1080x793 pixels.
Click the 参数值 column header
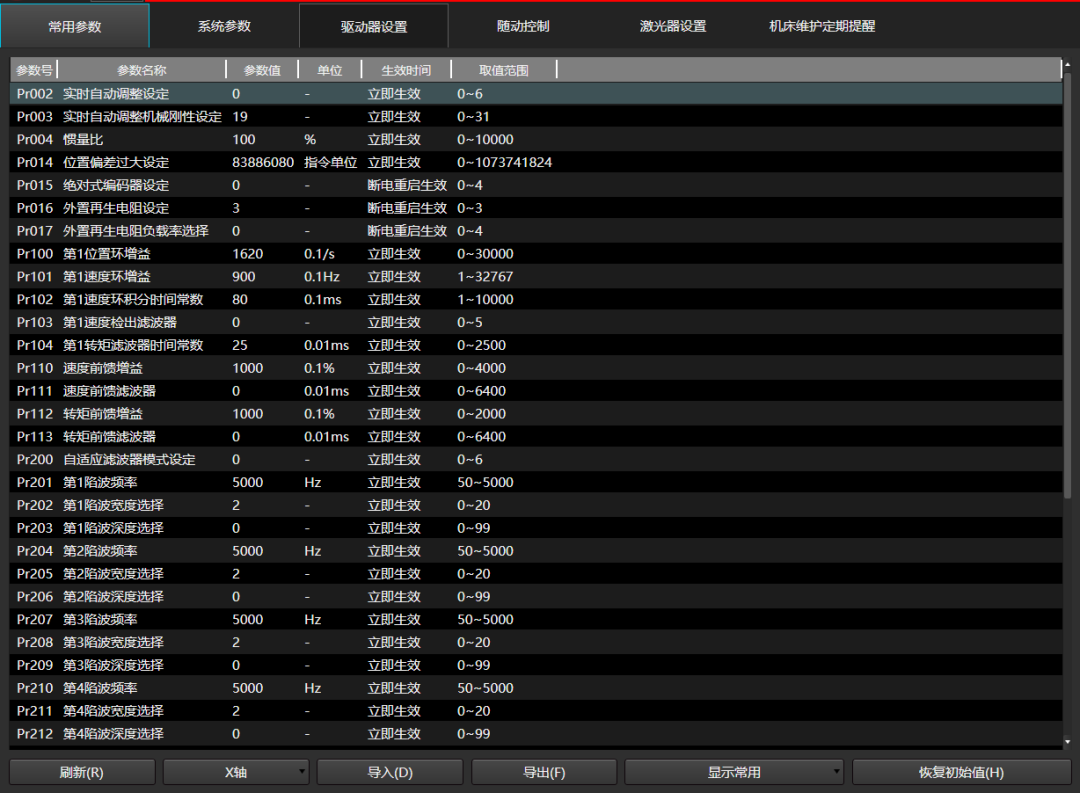pyautogui.click(x=262, y=70)
